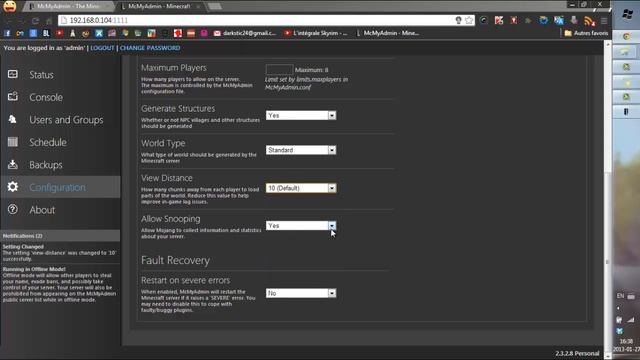This screenshot has height=360, width=640.
Task: Switch to McMyAdmin - Minecraft tab
Action: (x=160, y=6)
